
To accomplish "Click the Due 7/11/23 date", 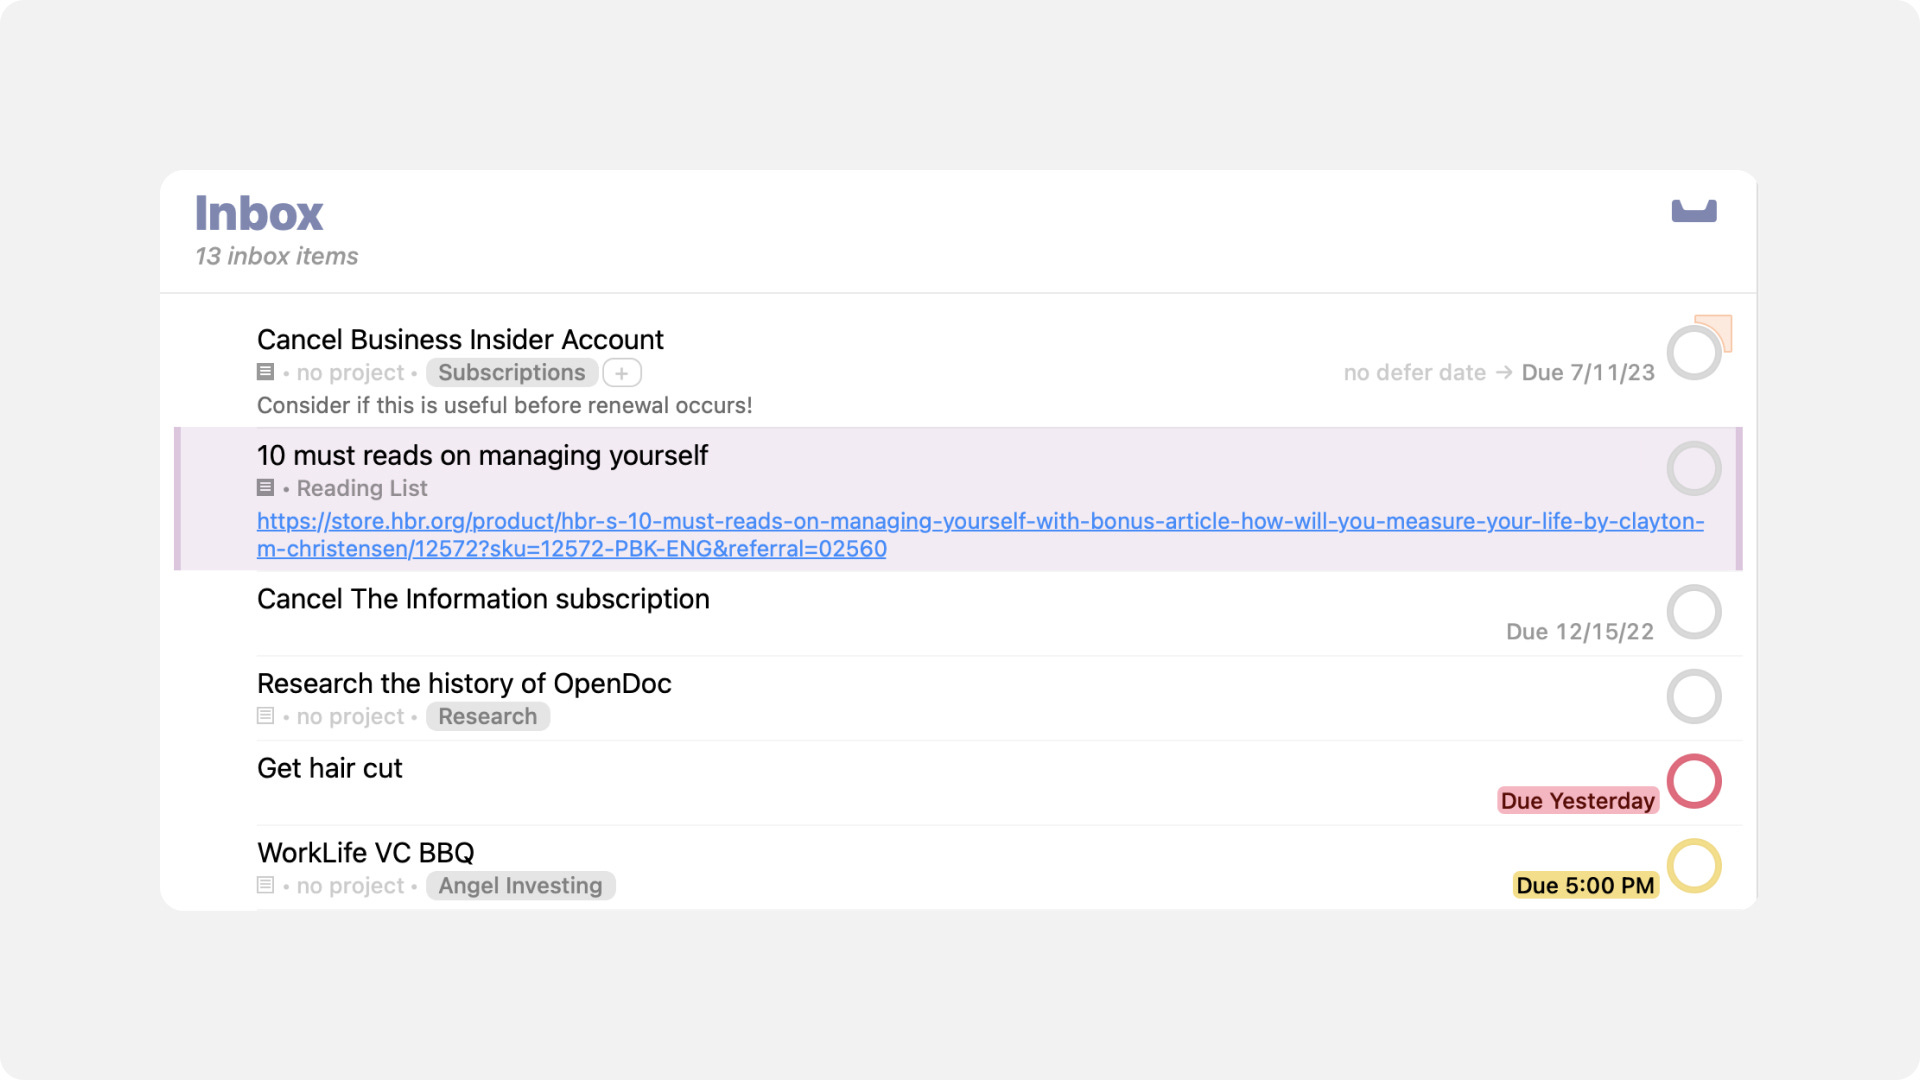I will pyautogui.click(x=1588, y=372).
